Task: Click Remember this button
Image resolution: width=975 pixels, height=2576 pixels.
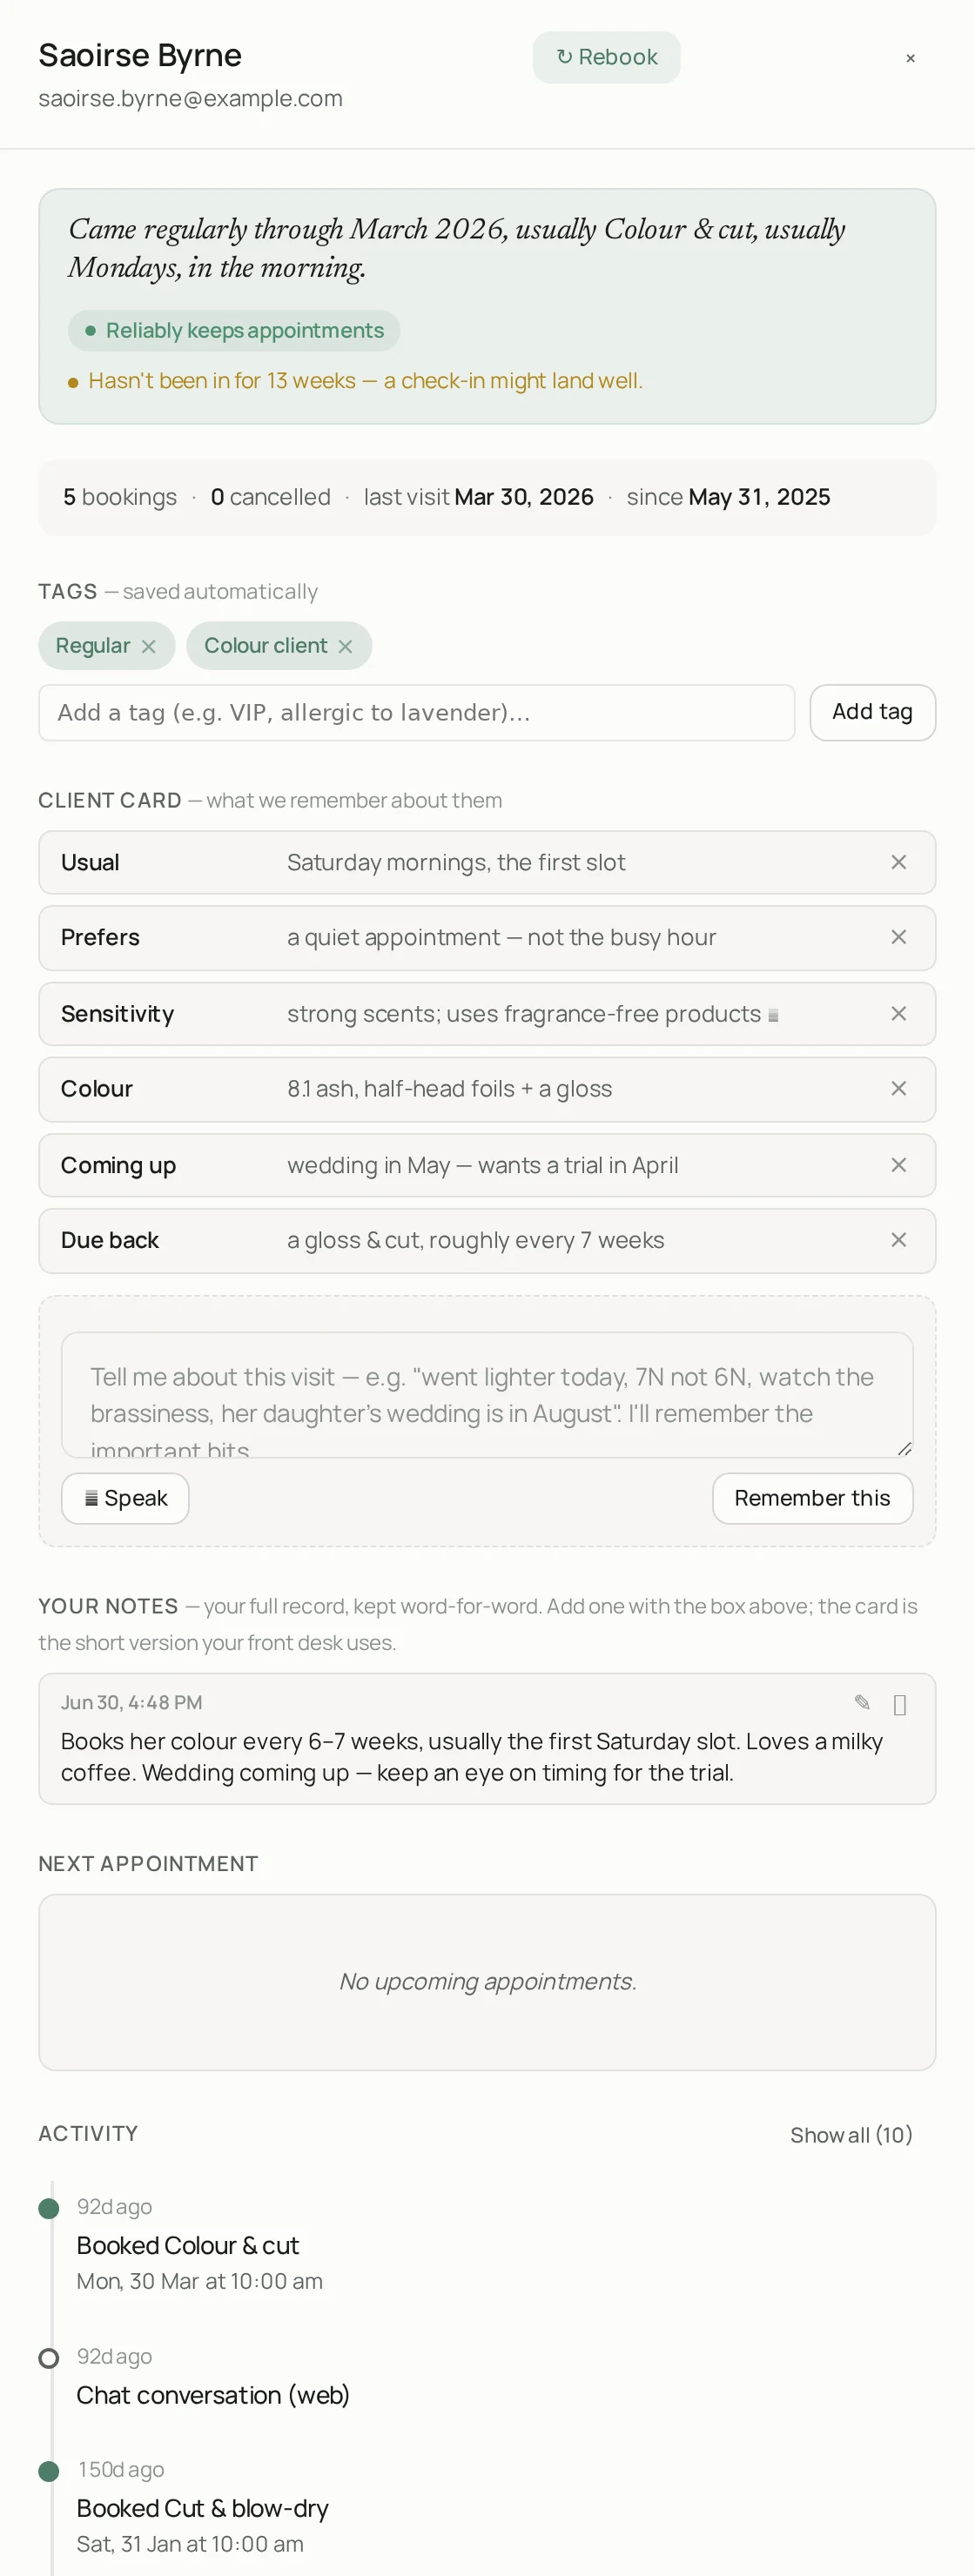Action: [x=812, y=1498]
